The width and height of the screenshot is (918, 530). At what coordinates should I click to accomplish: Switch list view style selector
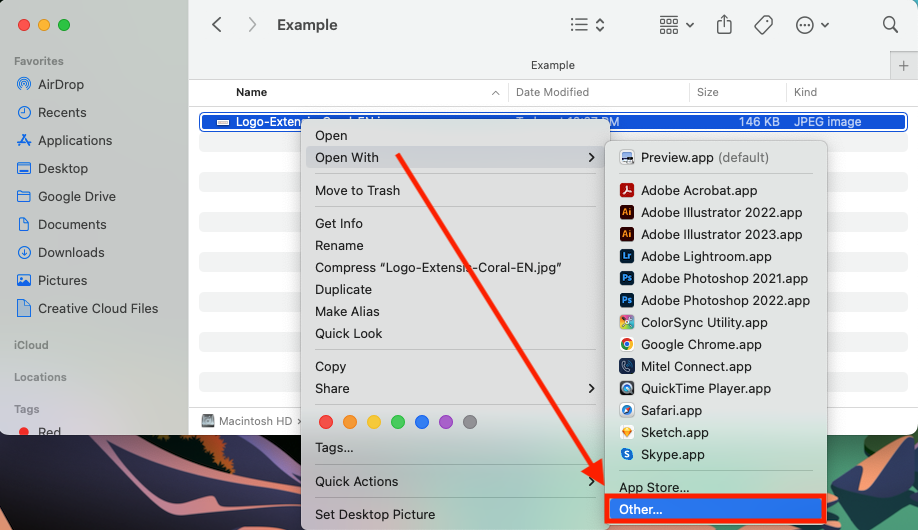point(587,25)
